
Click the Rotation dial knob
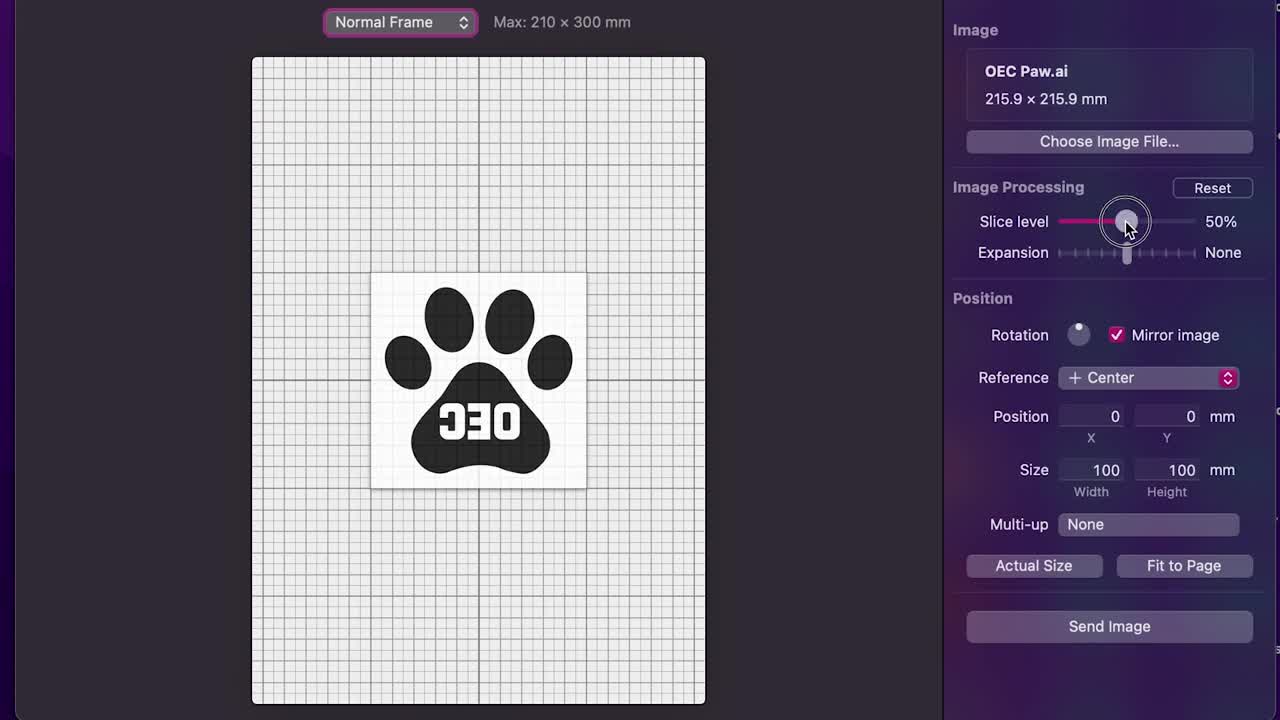pyautogui.click(x=1078, y=335)
